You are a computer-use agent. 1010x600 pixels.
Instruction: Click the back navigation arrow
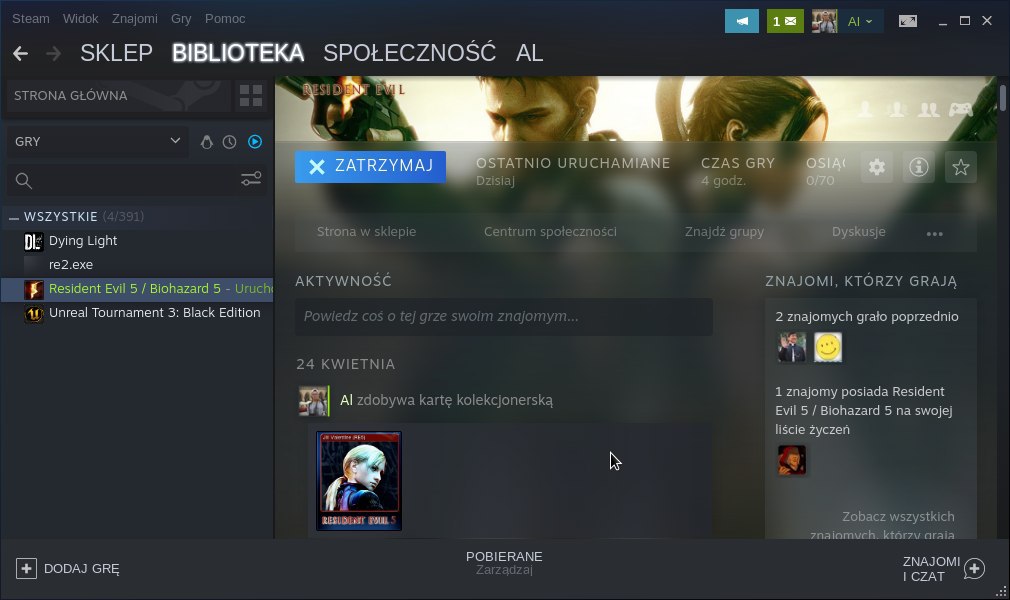[x=21, y=53]
